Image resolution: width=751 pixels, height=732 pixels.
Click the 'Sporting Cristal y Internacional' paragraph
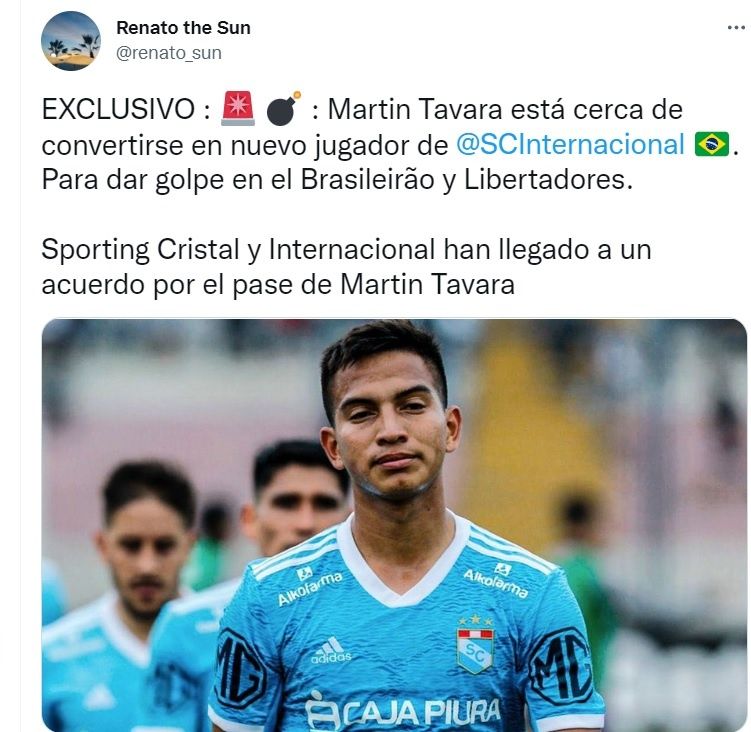click(346, 266)
